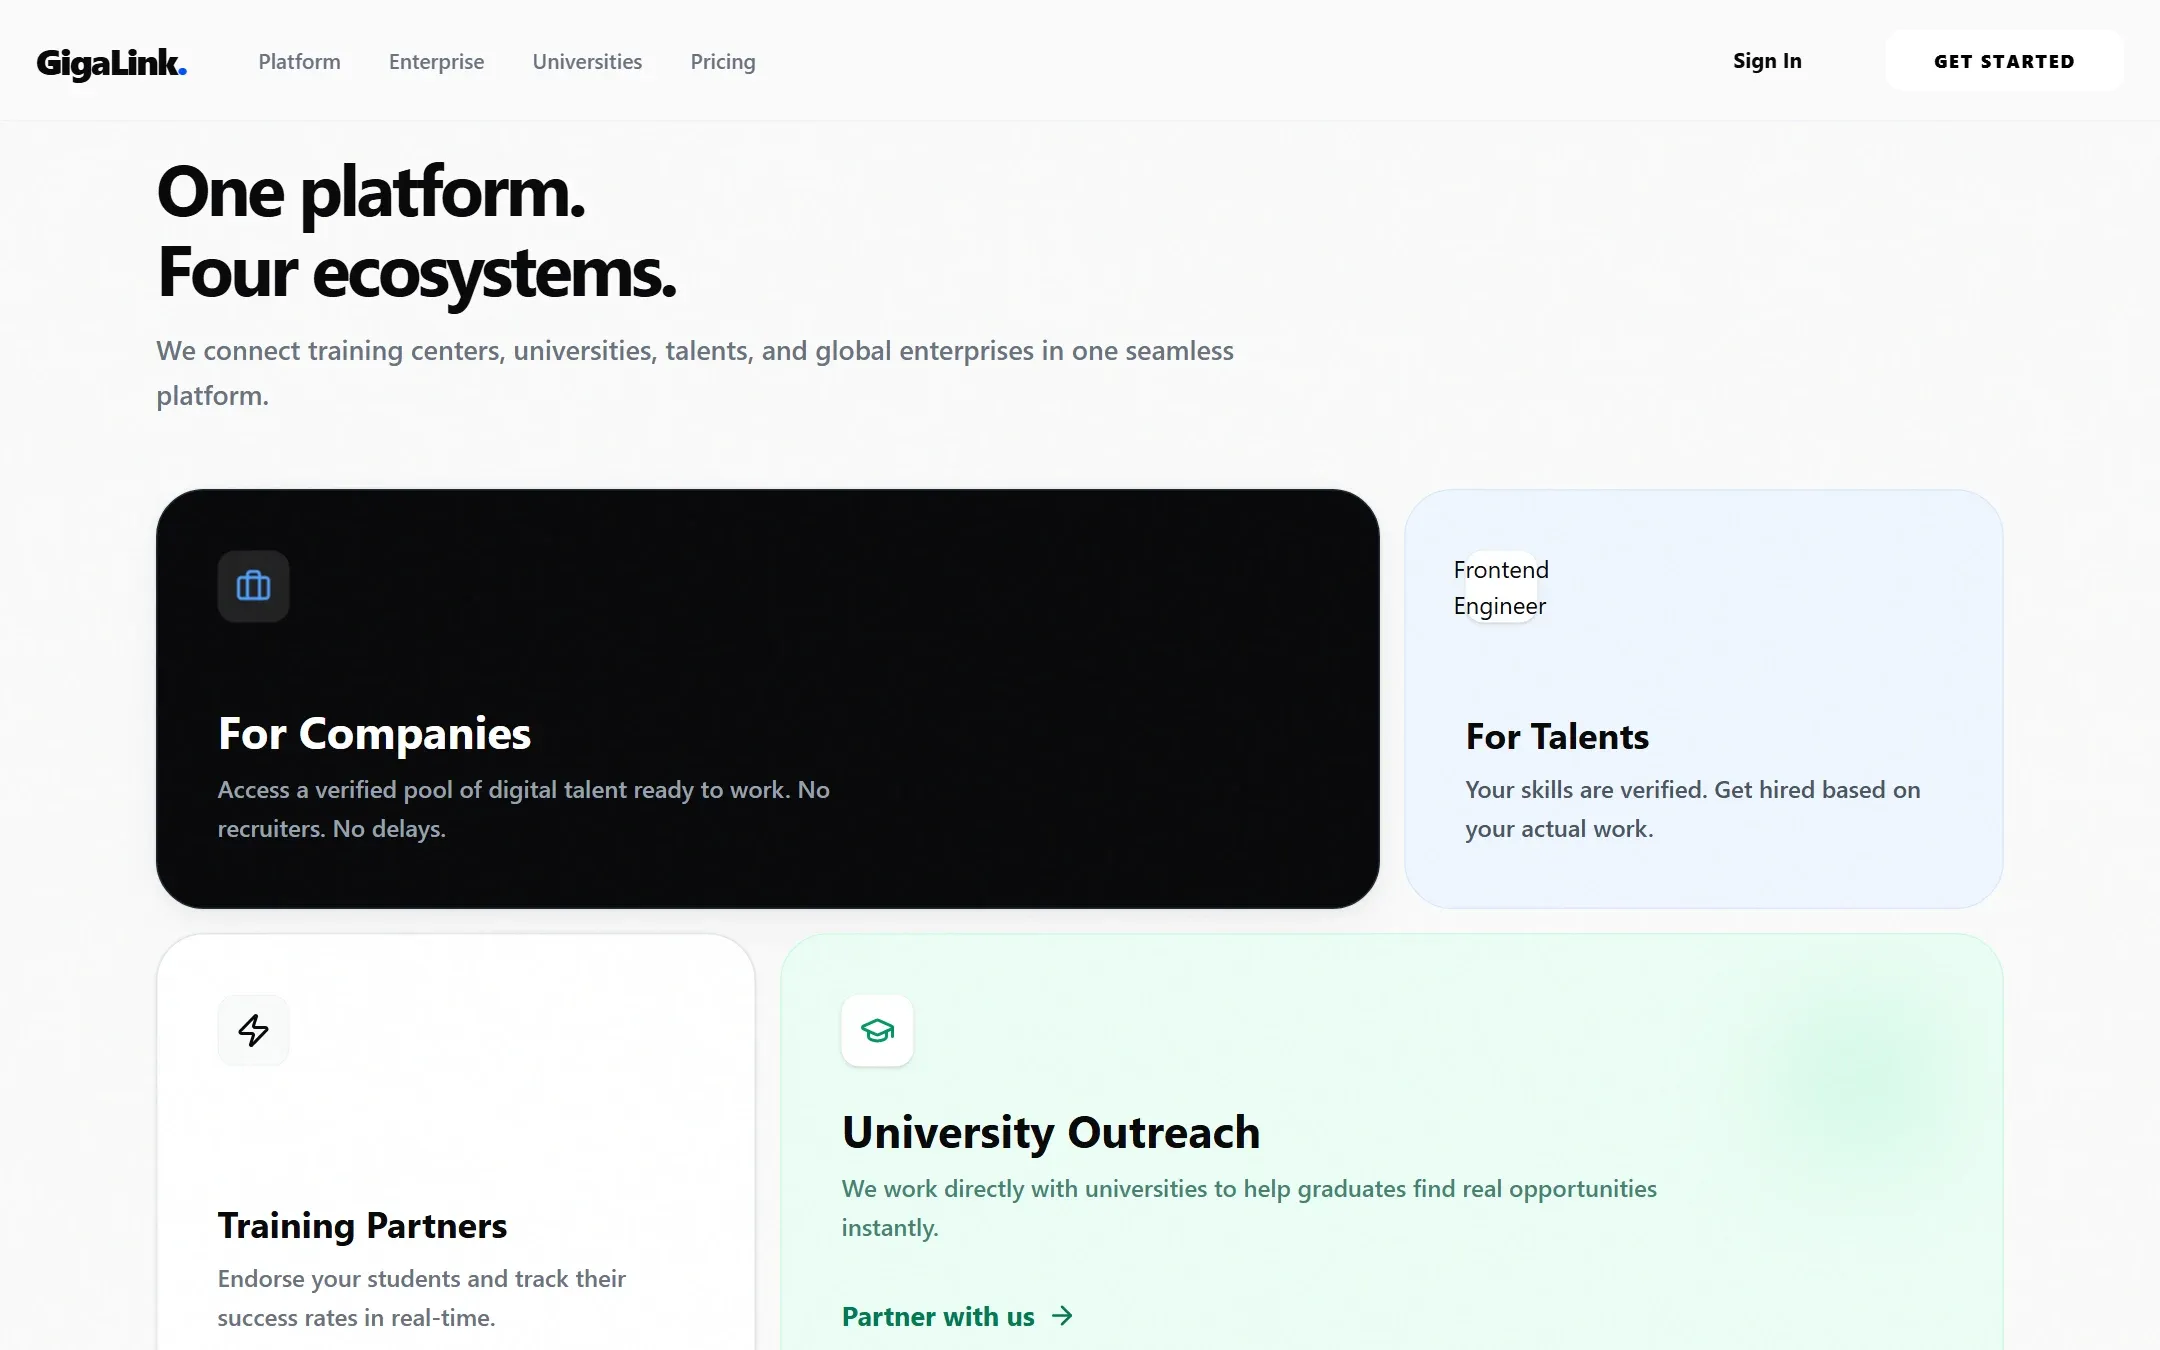Select the For Talents heading
The height and width of the screenshot is (1350, 2160).
coord(1557,736)
